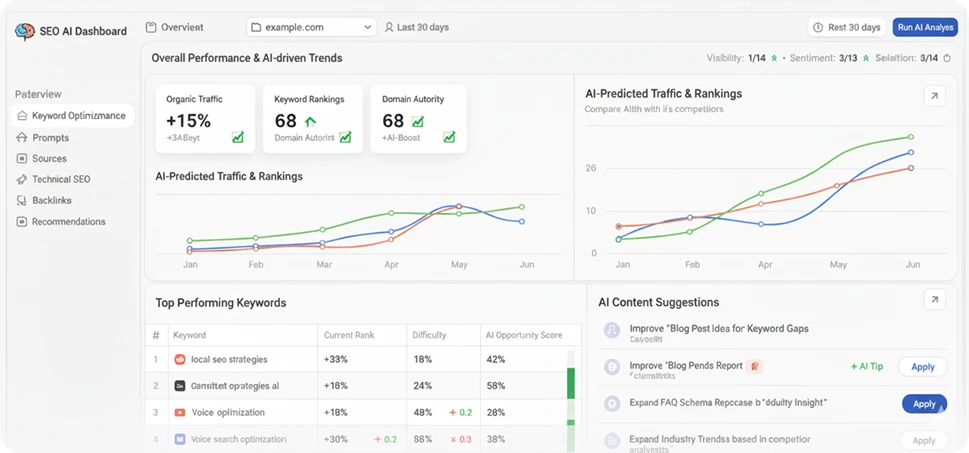Open the Last 30 days date filter
969x453 pixels.
point(419,27)
